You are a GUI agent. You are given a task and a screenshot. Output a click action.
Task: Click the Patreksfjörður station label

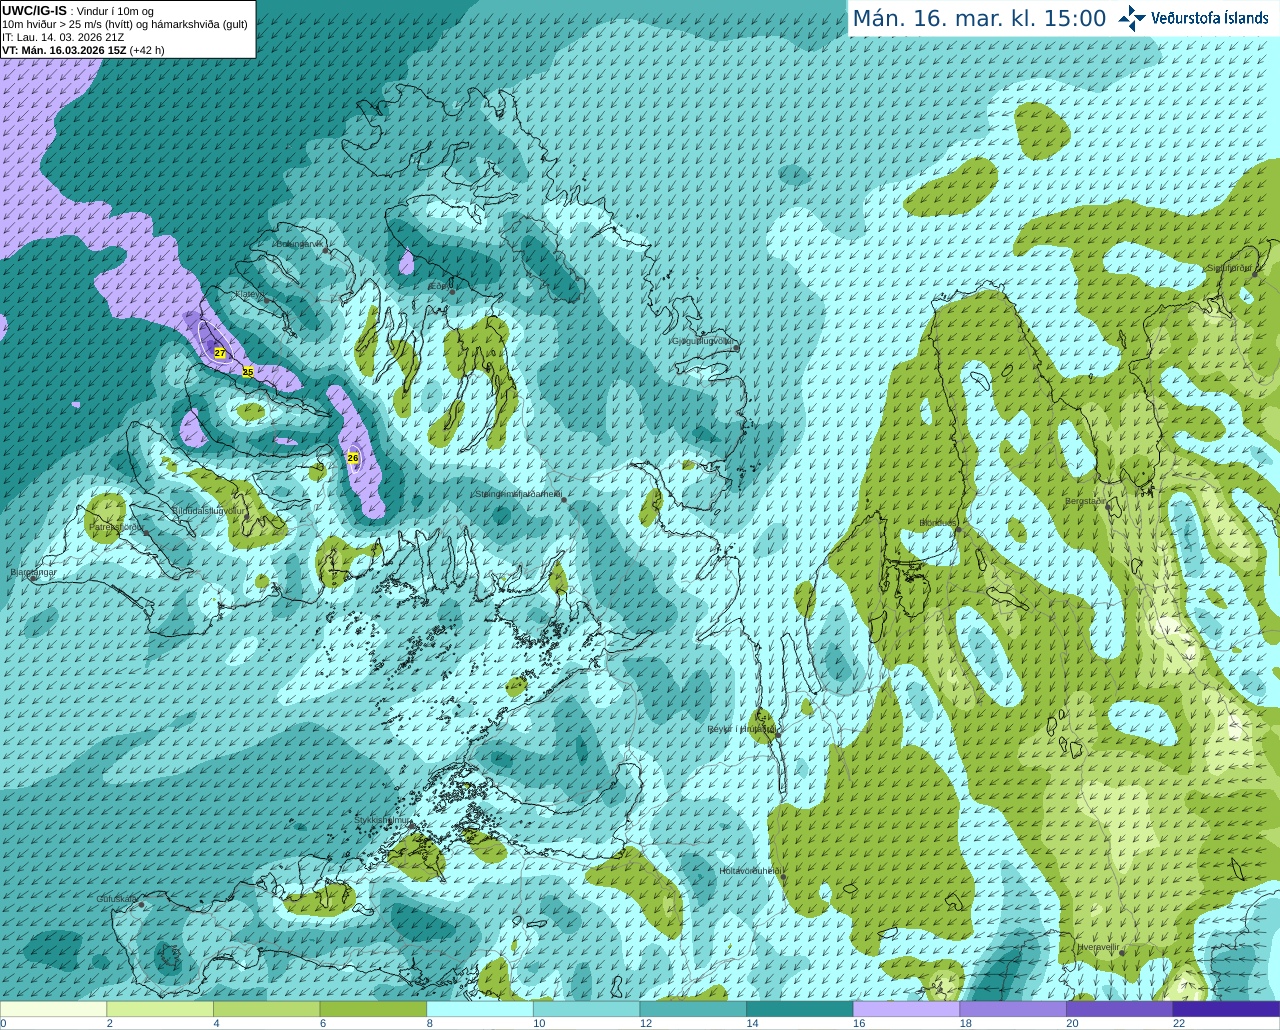click(117, 526)
